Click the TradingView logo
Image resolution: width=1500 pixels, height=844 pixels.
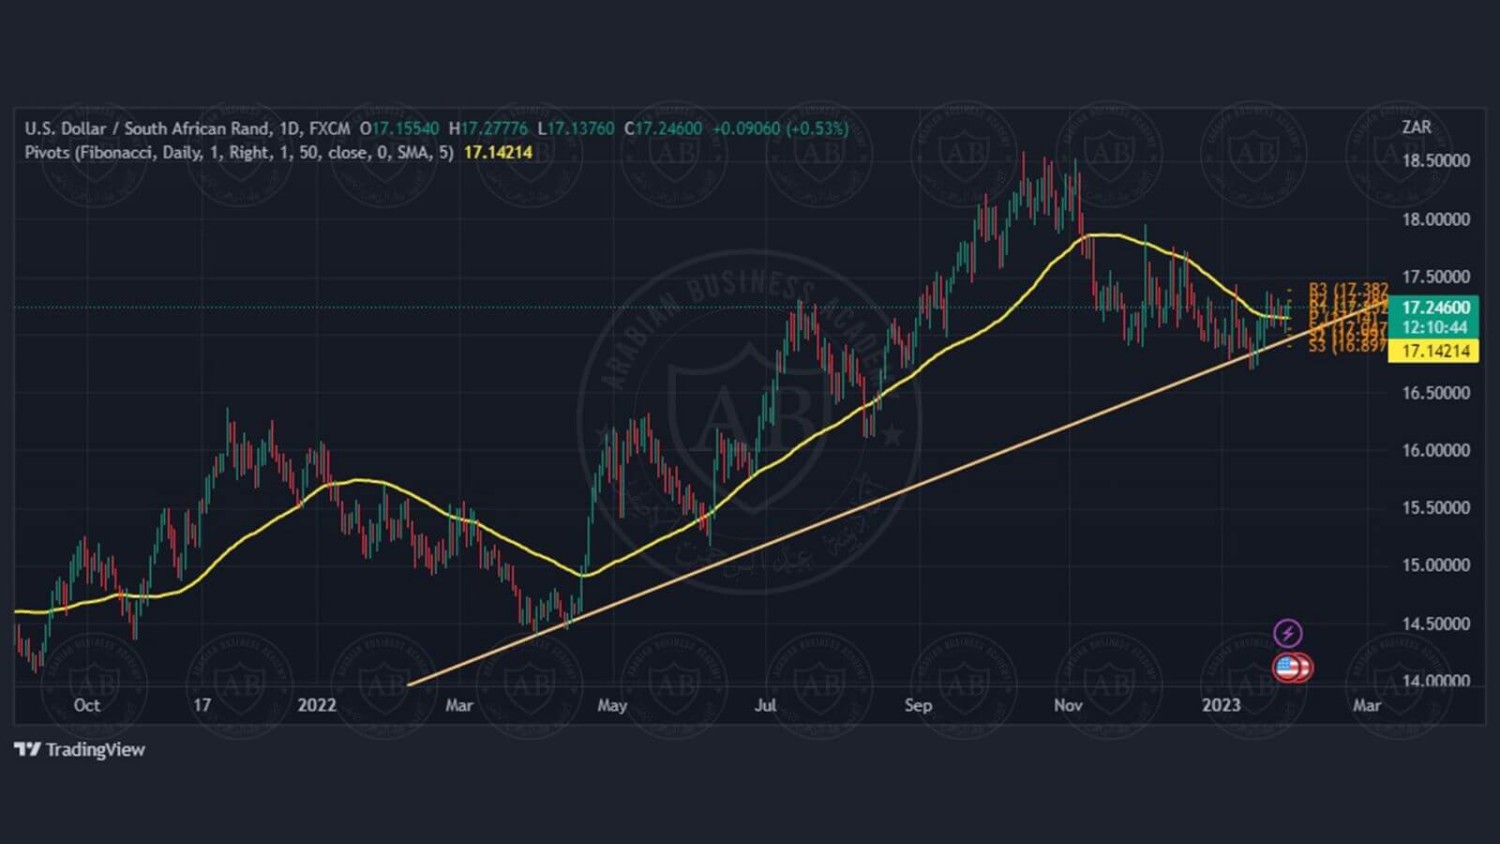coord(80,750)
